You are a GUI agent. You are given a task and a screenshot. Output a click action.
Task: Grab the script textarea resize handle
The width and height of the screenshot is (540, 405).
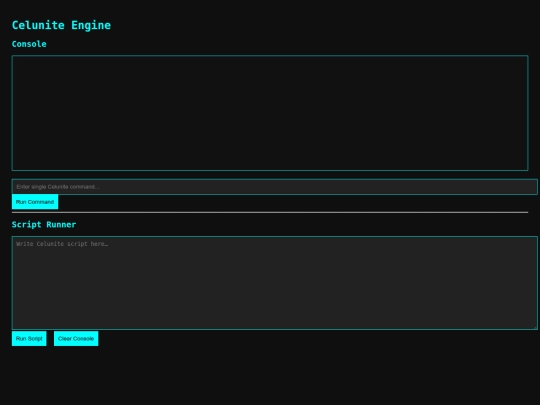coord(535,327)
